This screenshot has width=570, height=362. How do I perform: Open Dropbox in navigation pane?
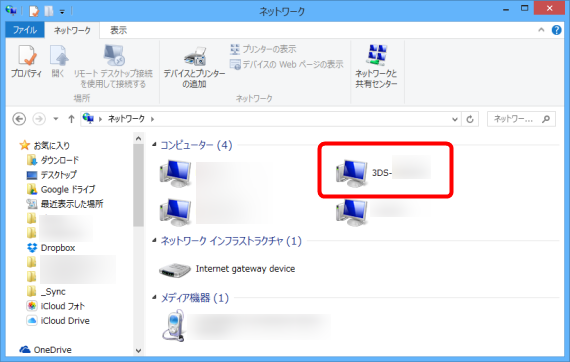51,248
